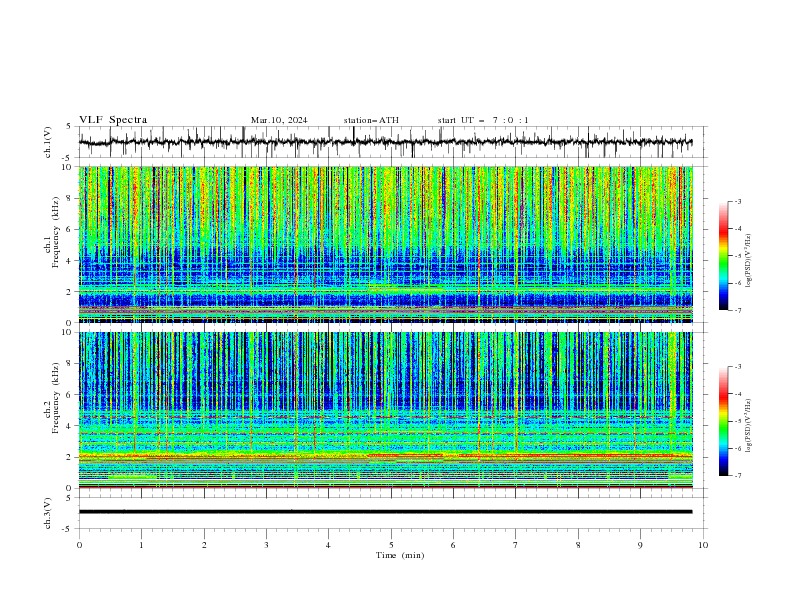Select the "station=ATH" header label
792x612 pixels.
pos(371,120)
